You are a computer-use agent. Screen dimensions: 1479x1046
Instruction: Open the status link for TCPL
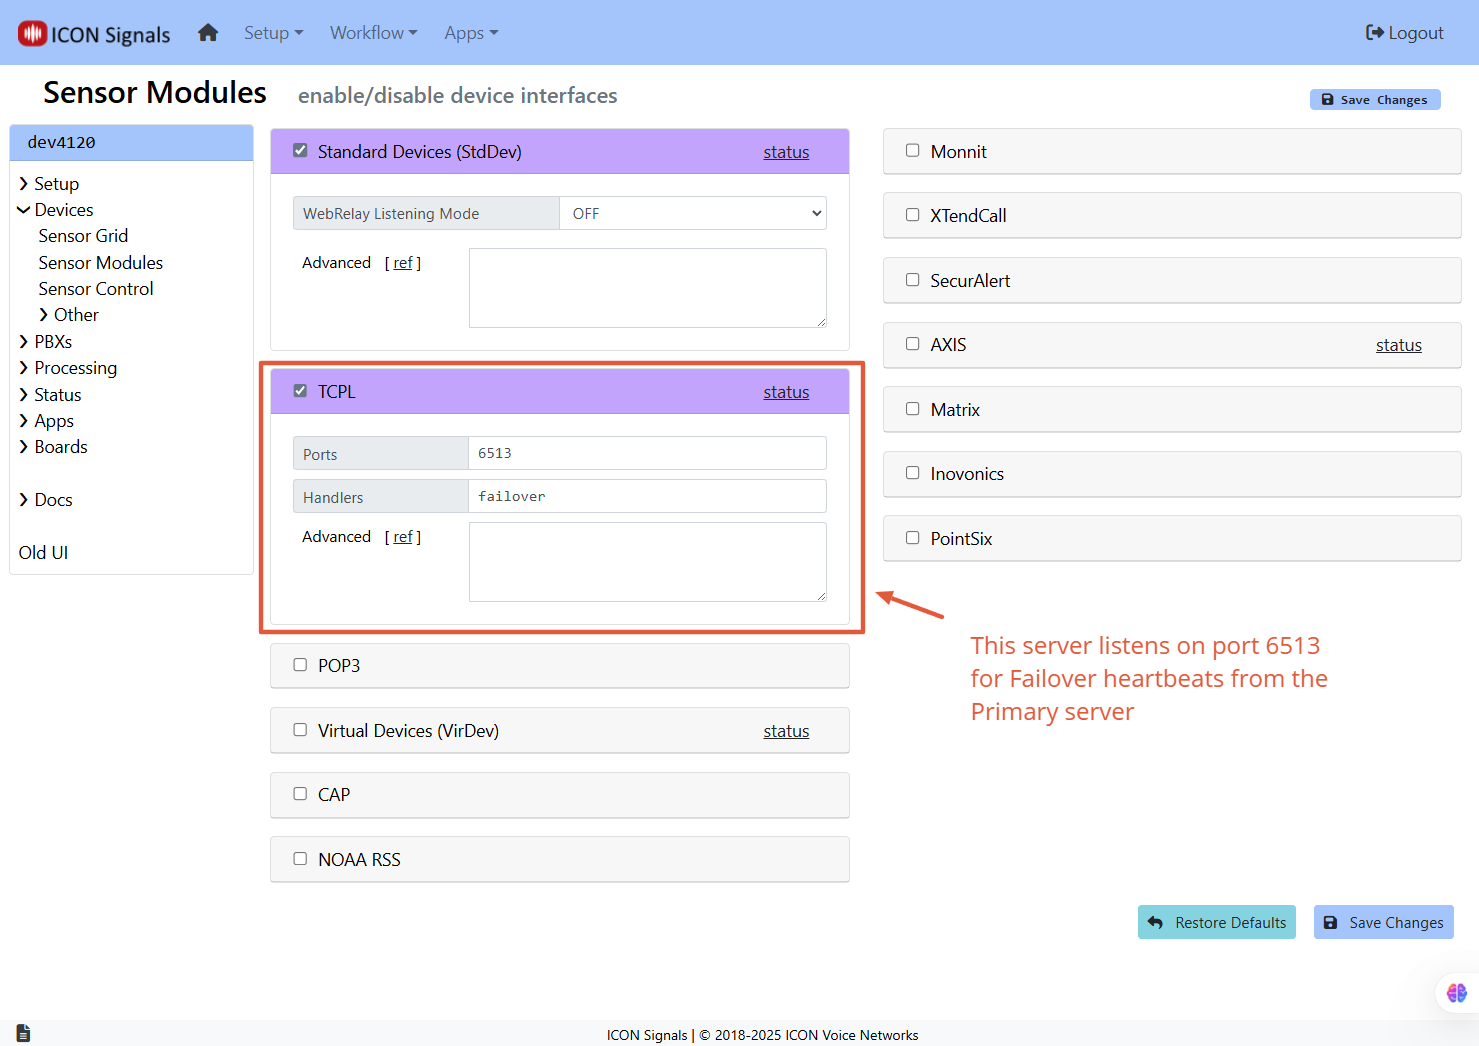(786, 391)
